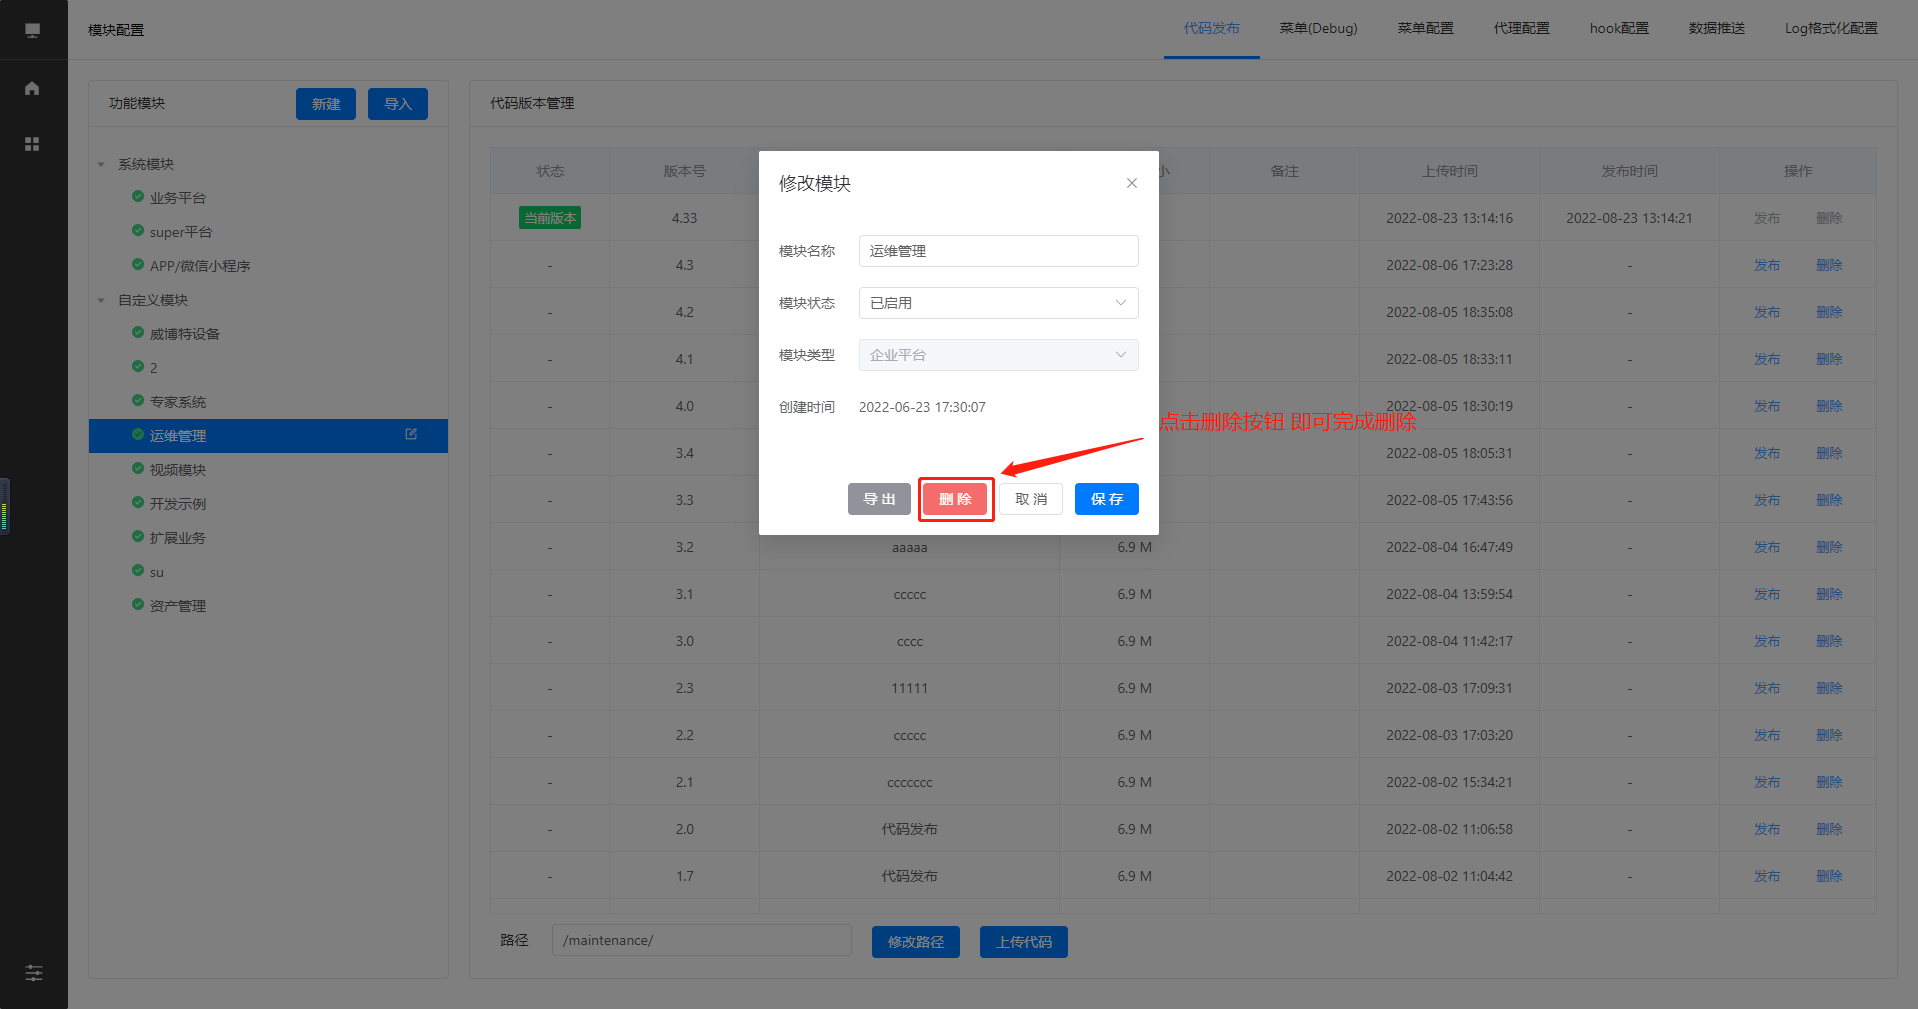This screenshot has width=1918, height=1009.
Task: Click the 代码版本管理 panel title
Action: (532, 103)
